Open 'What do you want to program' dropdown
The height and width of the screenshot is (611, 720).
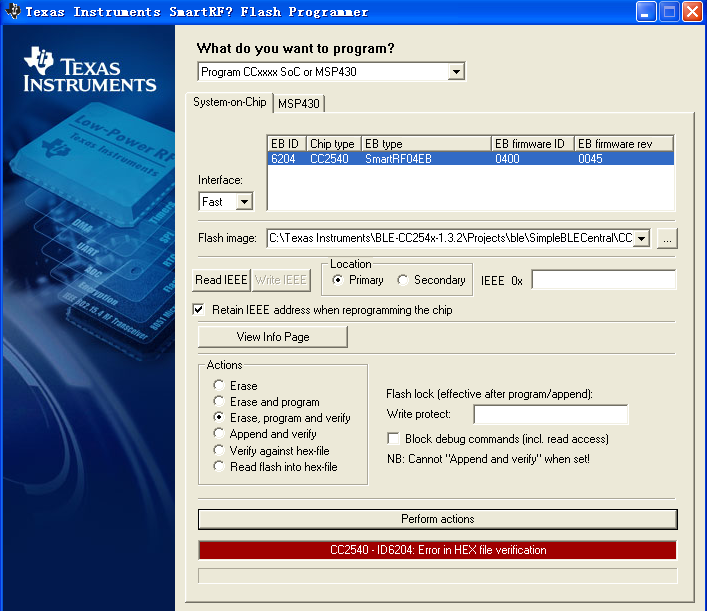(x=456, y=72)
